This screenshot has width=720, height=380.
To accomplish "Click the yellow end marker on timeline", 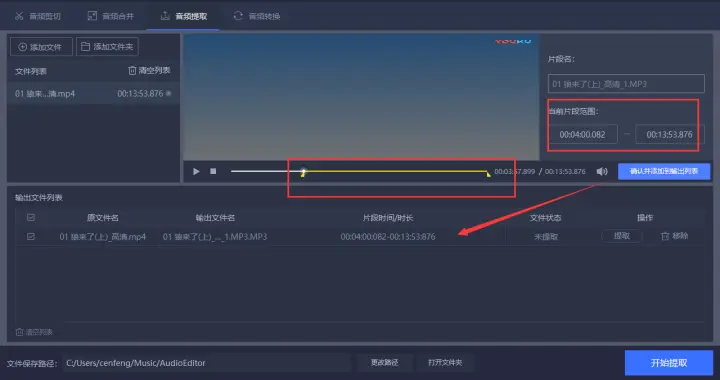I will coord(489,173).
